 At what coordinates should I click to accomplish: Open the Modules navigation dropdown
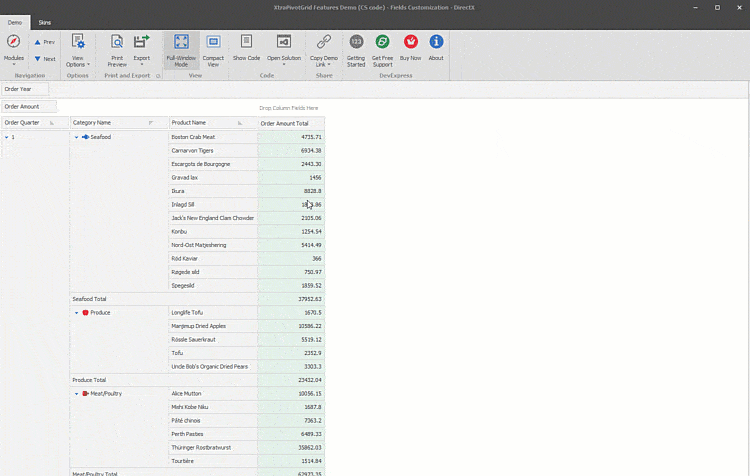[x=13, y=48]
